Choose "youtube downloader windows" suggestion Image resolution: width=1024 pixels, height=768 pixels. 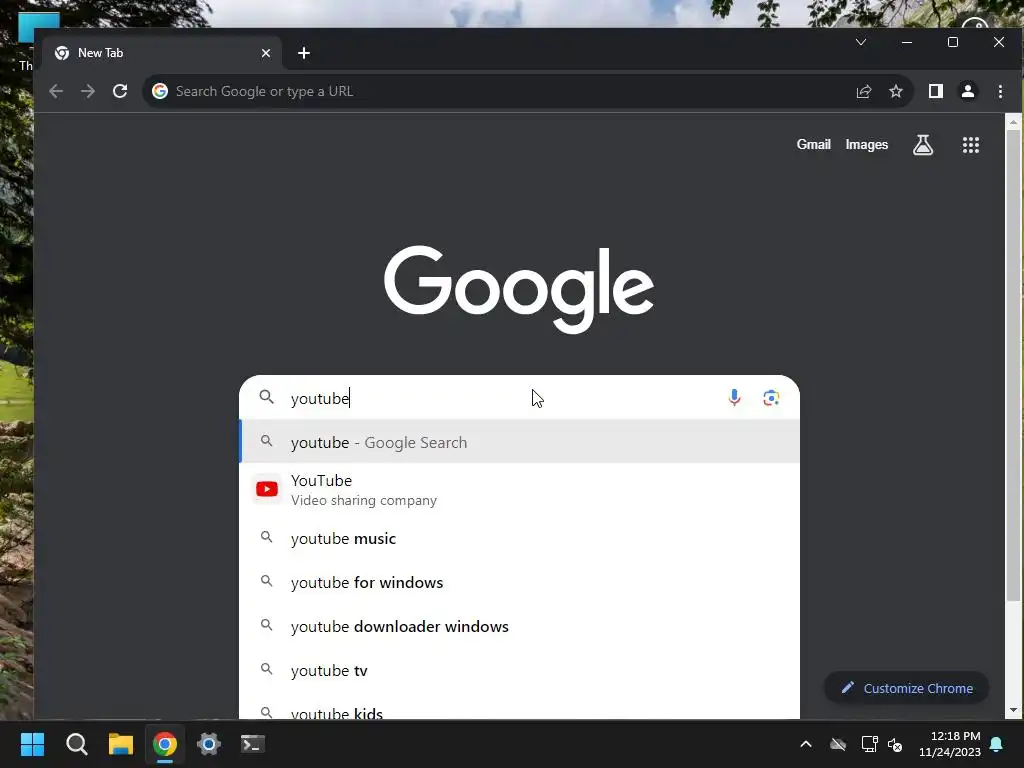point(520,626)
